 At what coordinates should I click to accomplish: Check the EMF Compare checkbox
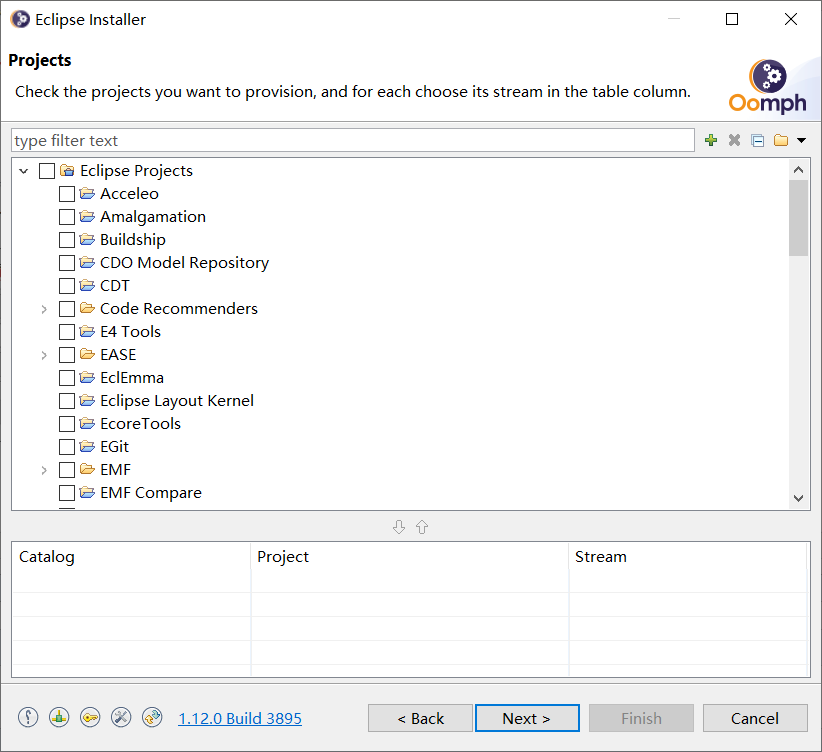click(67, 493)
